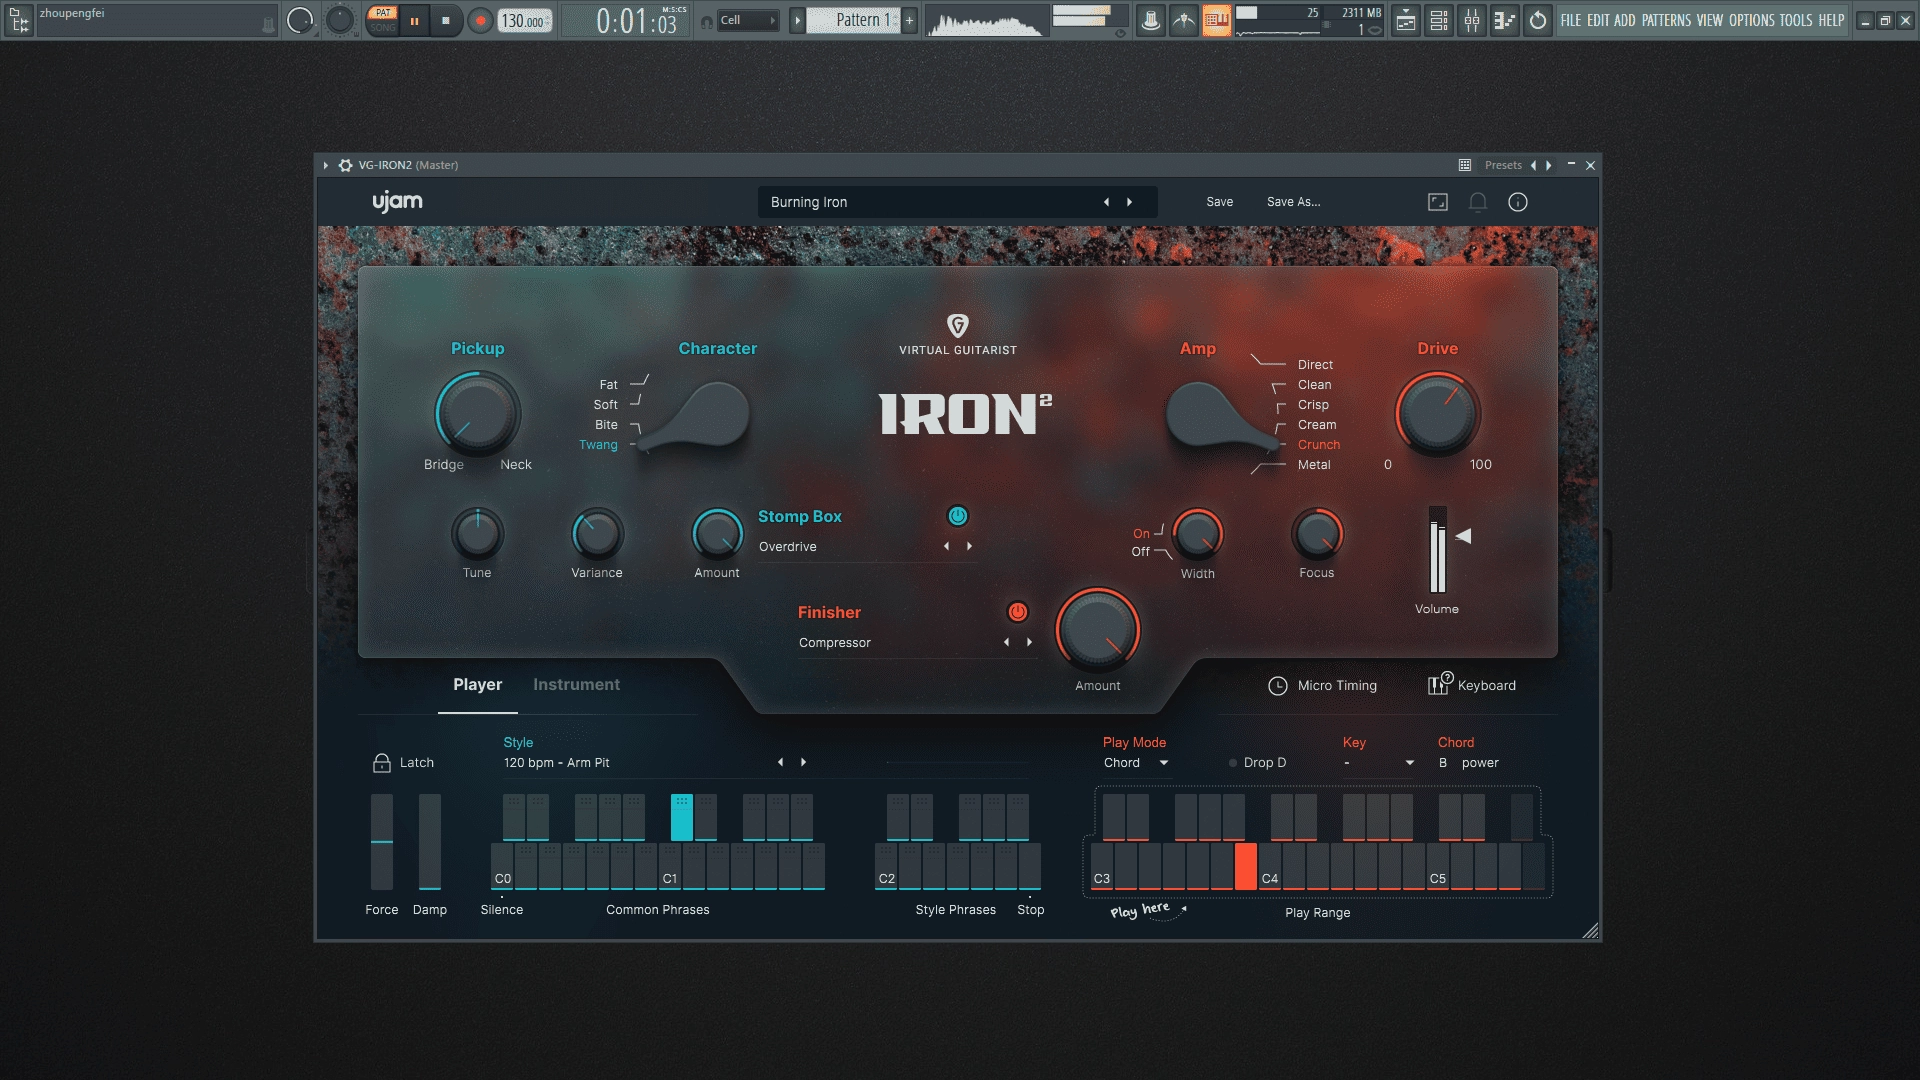Screen dimensions: 1920x1080
Task: Open the OPTIONS menu
Action: [1752, 20]
